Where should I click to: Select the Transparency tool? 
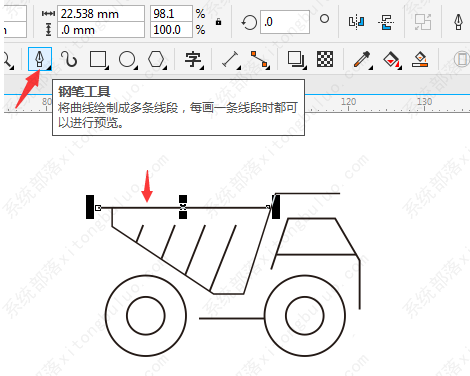pyautogui.click(x=325, y=59)
